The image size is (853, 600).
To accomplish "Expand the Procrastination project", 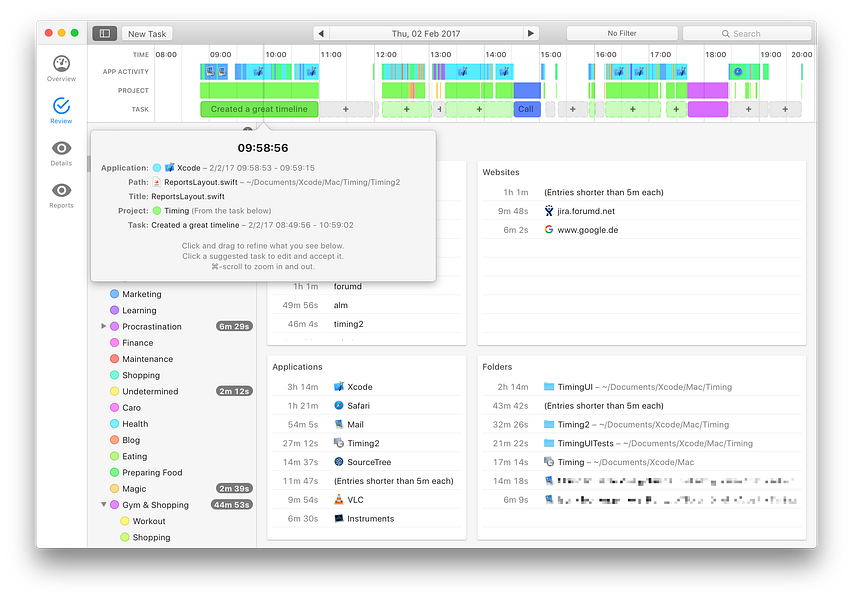I will click(103, 326).
